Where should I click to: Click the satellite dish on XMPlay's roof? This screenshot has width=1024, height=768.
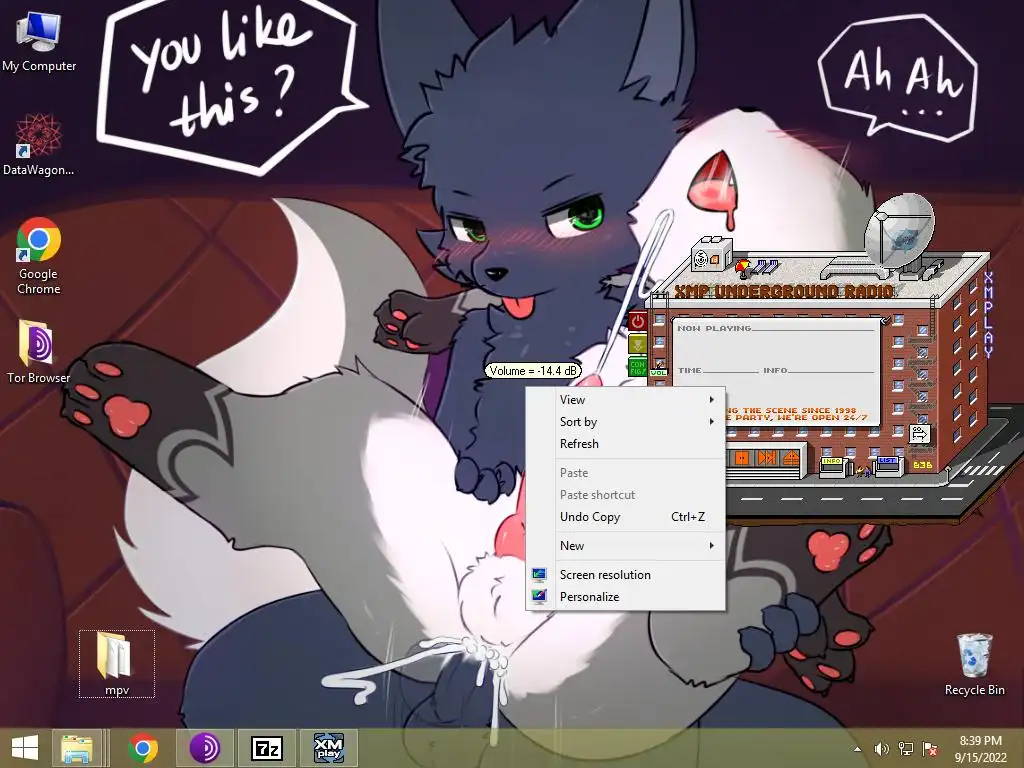click(x=900, y=232)
